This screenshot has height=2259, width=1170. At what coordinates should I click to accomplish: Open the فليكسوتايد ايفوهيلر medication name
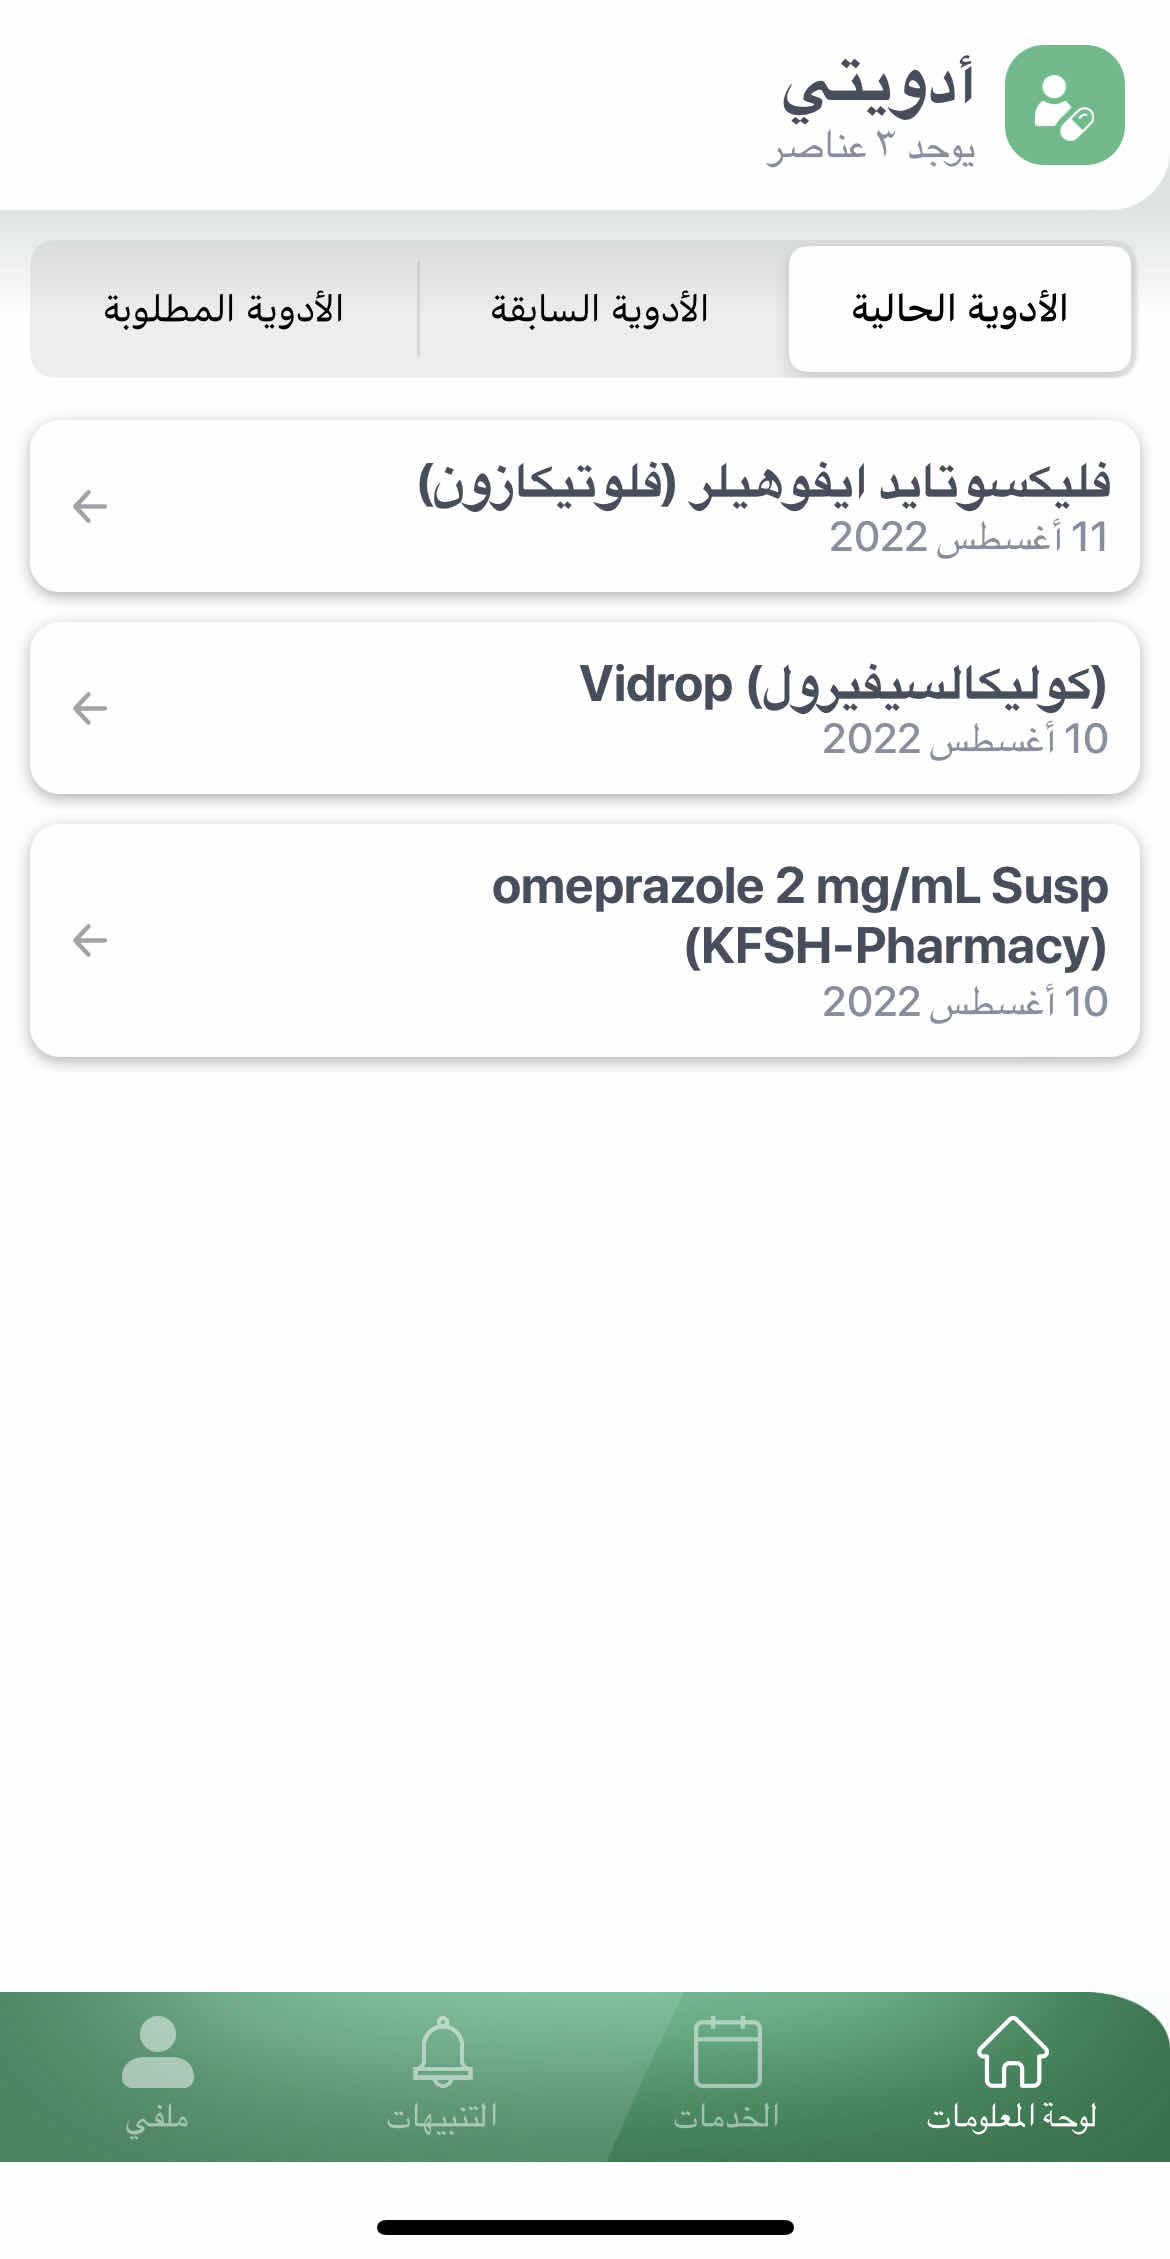(764, 483)
